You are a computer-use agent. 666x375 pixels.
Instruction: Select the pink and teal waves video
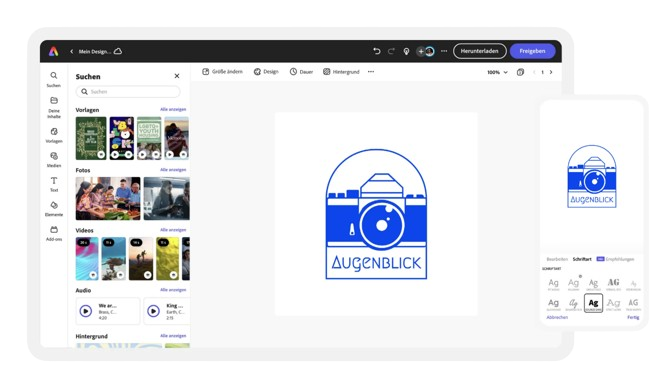87,259
